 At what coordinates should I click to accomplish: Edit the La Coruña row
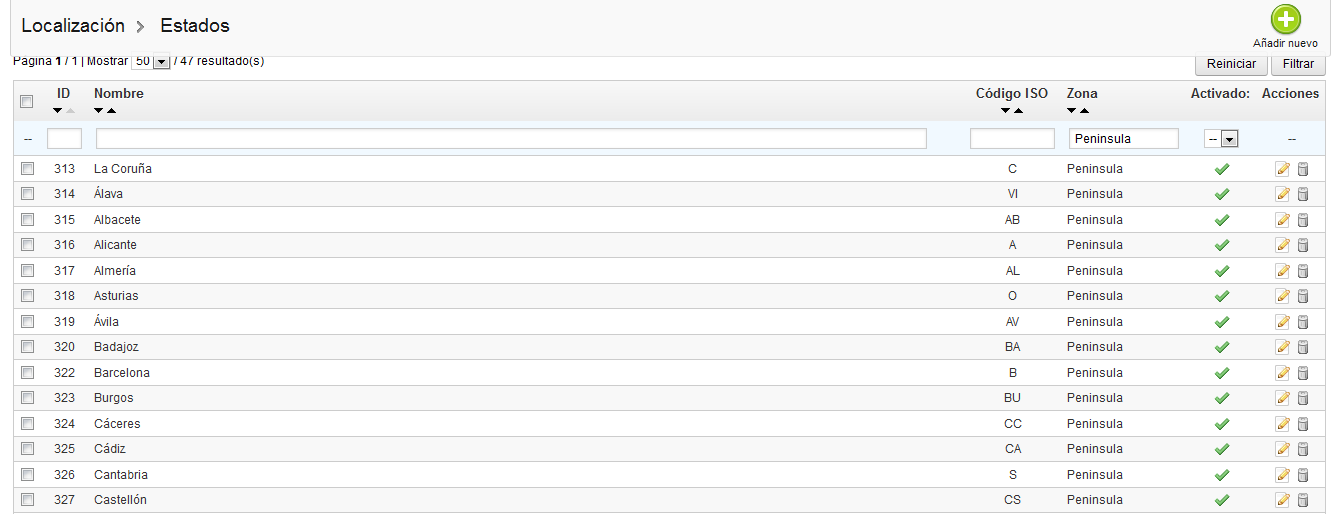tap(1282, 169)
